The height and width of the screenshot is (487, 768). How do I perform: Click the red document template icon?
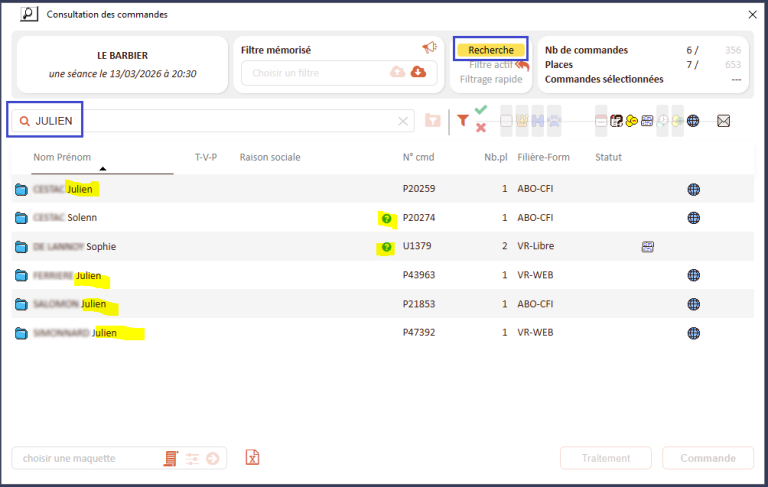coord(170,459)
